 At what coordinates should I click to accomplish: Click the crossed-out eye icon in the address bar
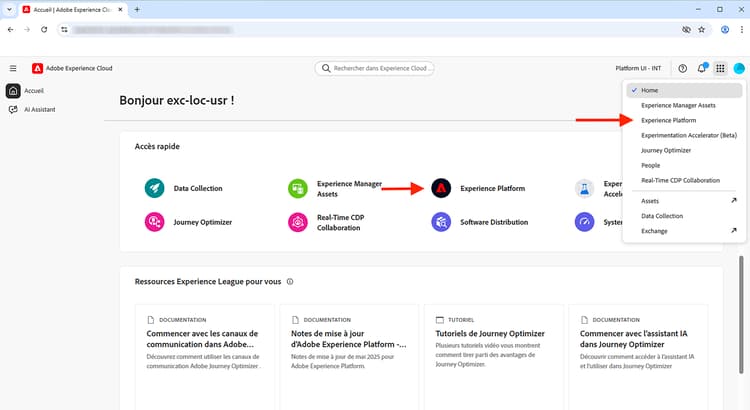(x=686, y=30)
